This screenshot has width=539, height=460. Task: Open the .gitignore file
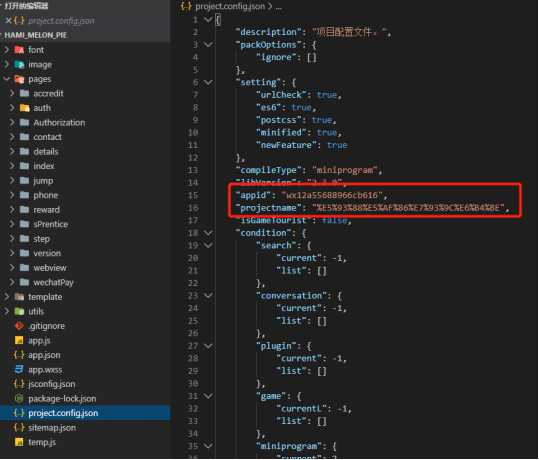tap(46, 326)
